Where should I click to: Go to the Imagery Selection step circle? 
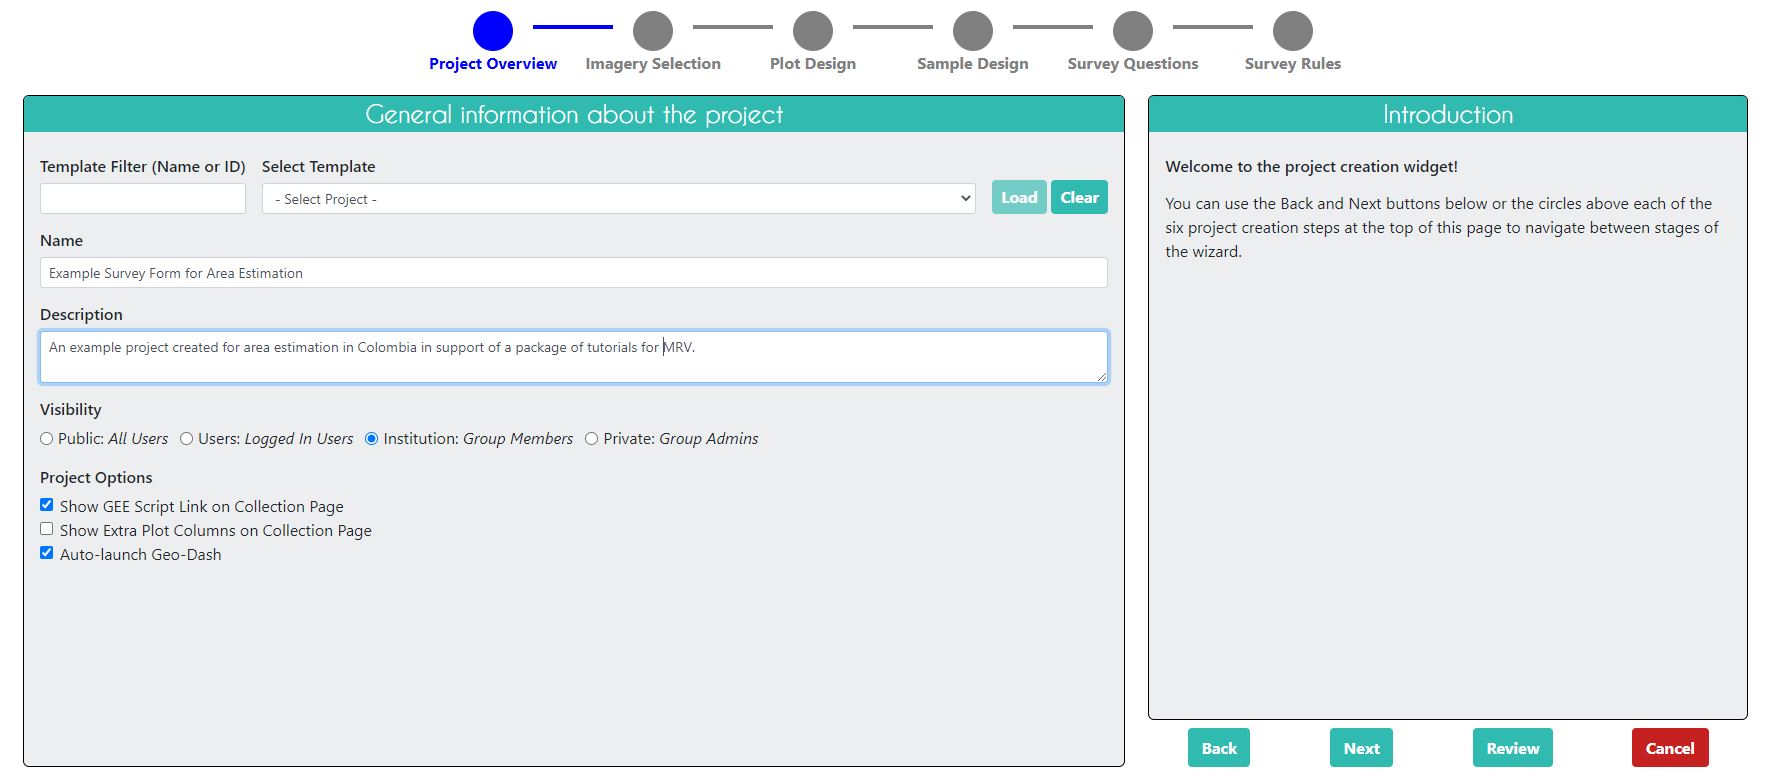coord(652,31)
